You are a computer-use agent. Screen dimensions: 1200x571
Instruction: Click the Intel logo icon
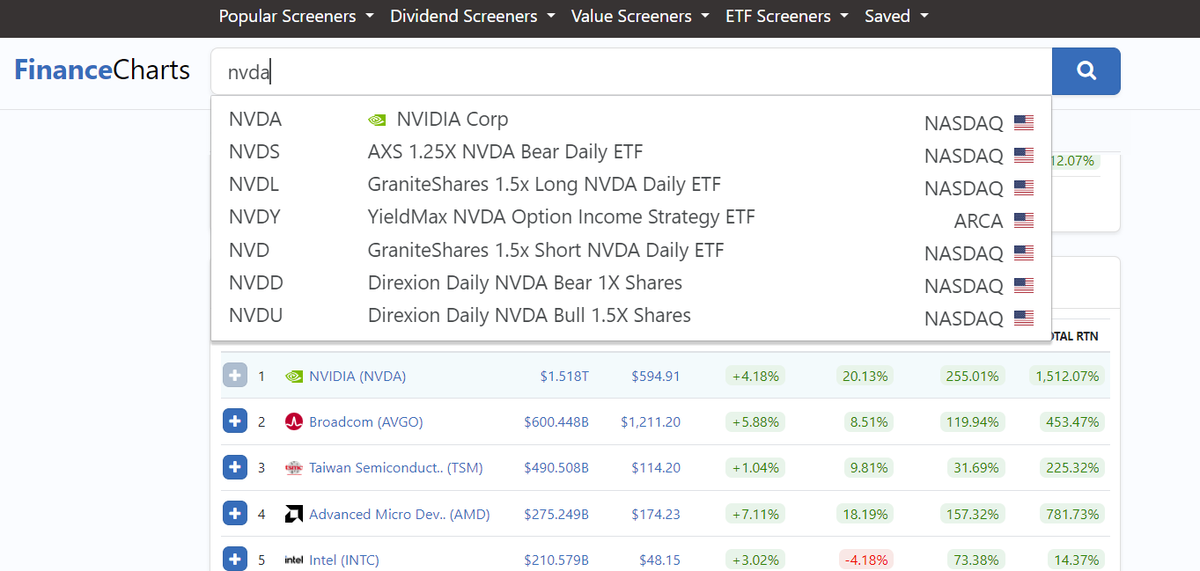coord(294,560)
